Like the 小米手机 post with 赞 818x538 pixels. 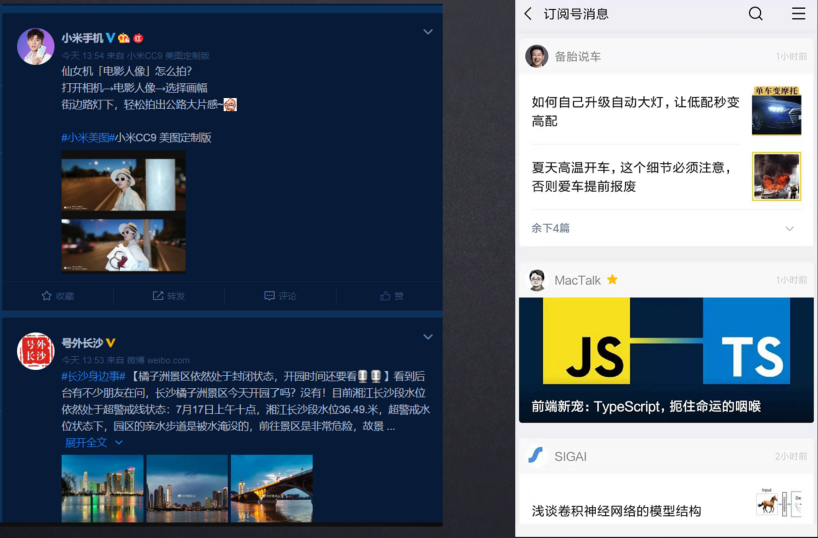tap(392, 296)
